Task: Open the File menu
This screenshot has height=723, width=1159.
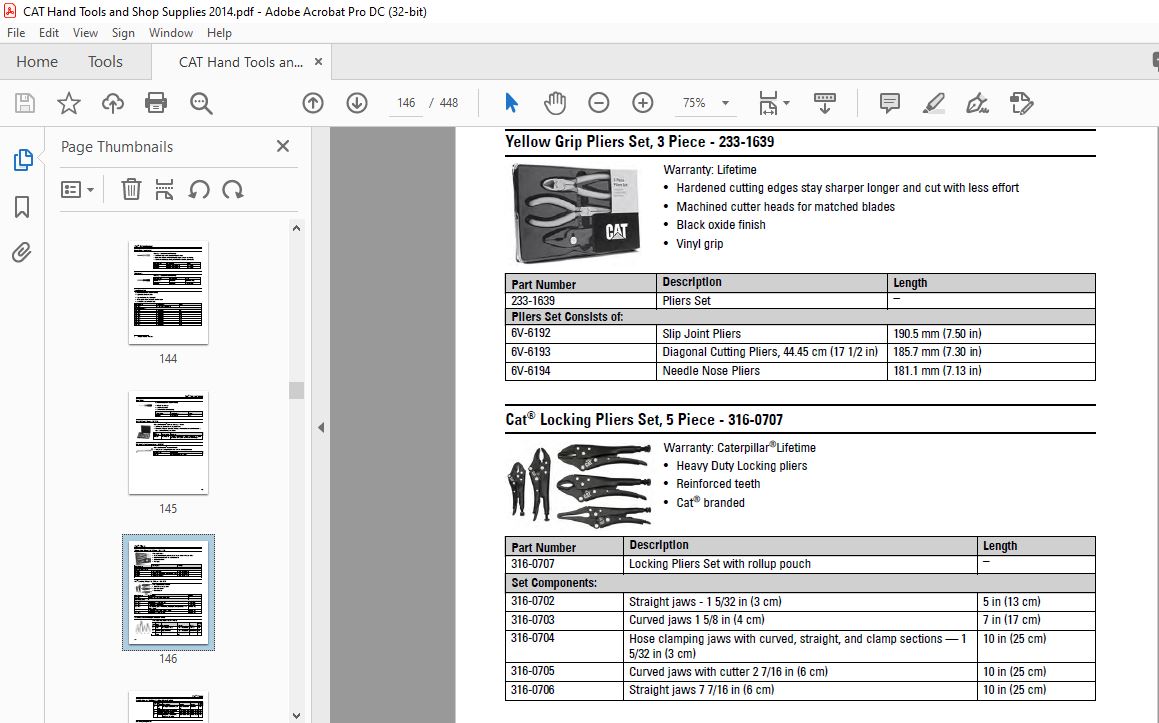Action: click(16, 33)
